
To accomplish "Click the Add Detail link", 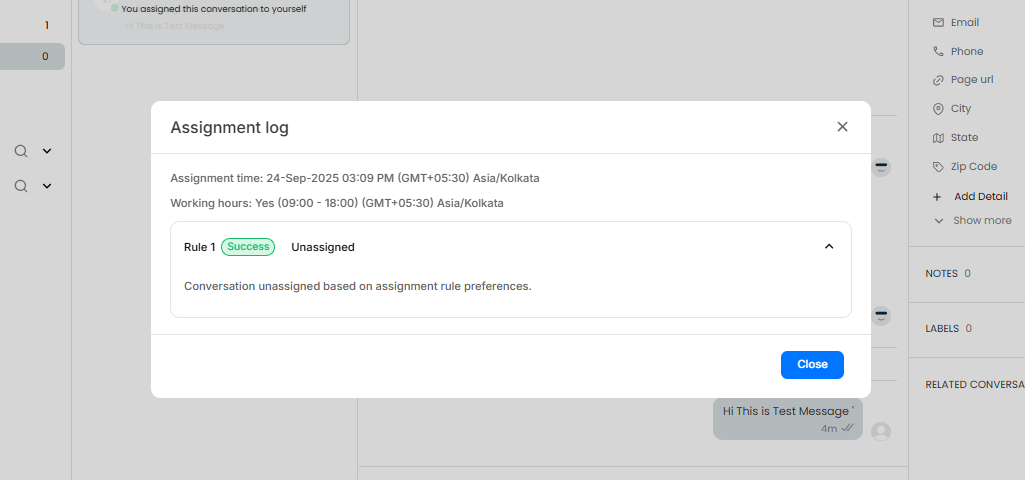I will coord(980,197).
